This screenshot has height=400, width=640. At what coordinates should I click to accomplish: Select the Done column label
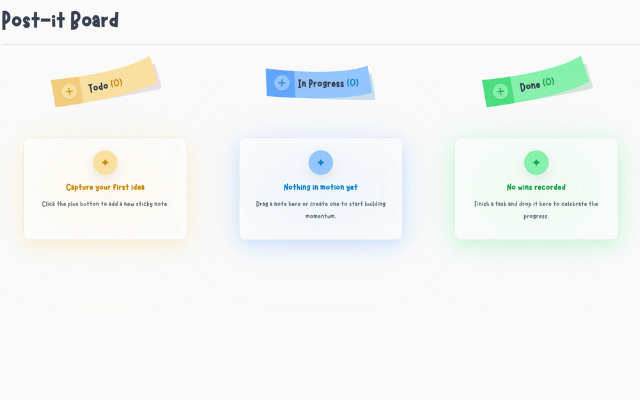[x=530, y=86]
